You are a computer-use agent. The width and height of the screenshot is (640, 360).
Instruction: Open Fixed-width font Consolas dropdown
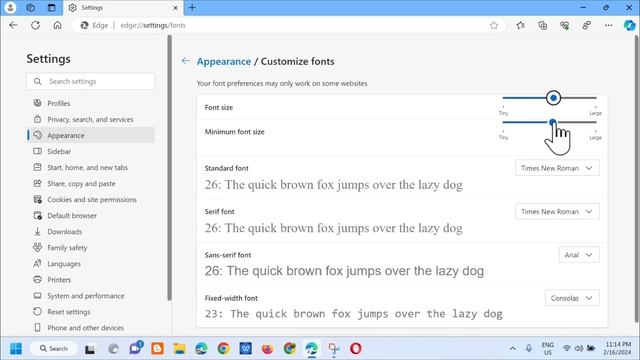pyautogui.click(x=572, y=298)
